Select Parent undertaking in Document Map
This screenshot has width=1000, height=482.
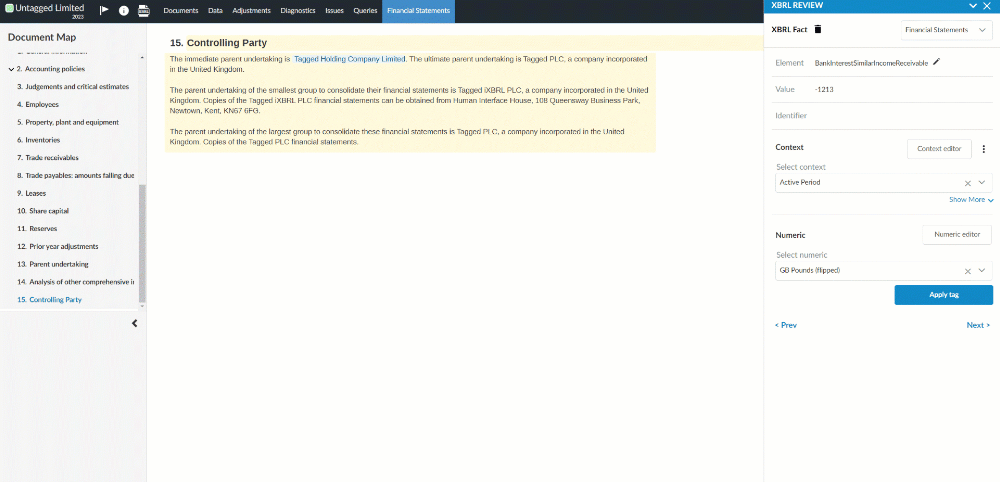point(52,264)
